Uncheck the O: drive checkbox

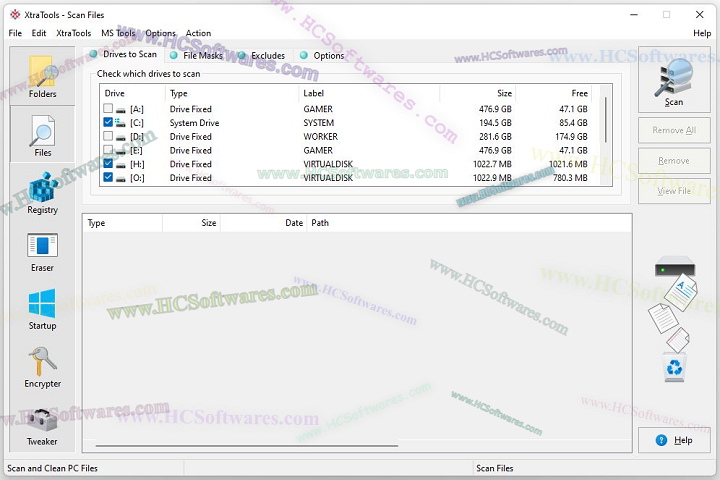(x=108, y=177)
